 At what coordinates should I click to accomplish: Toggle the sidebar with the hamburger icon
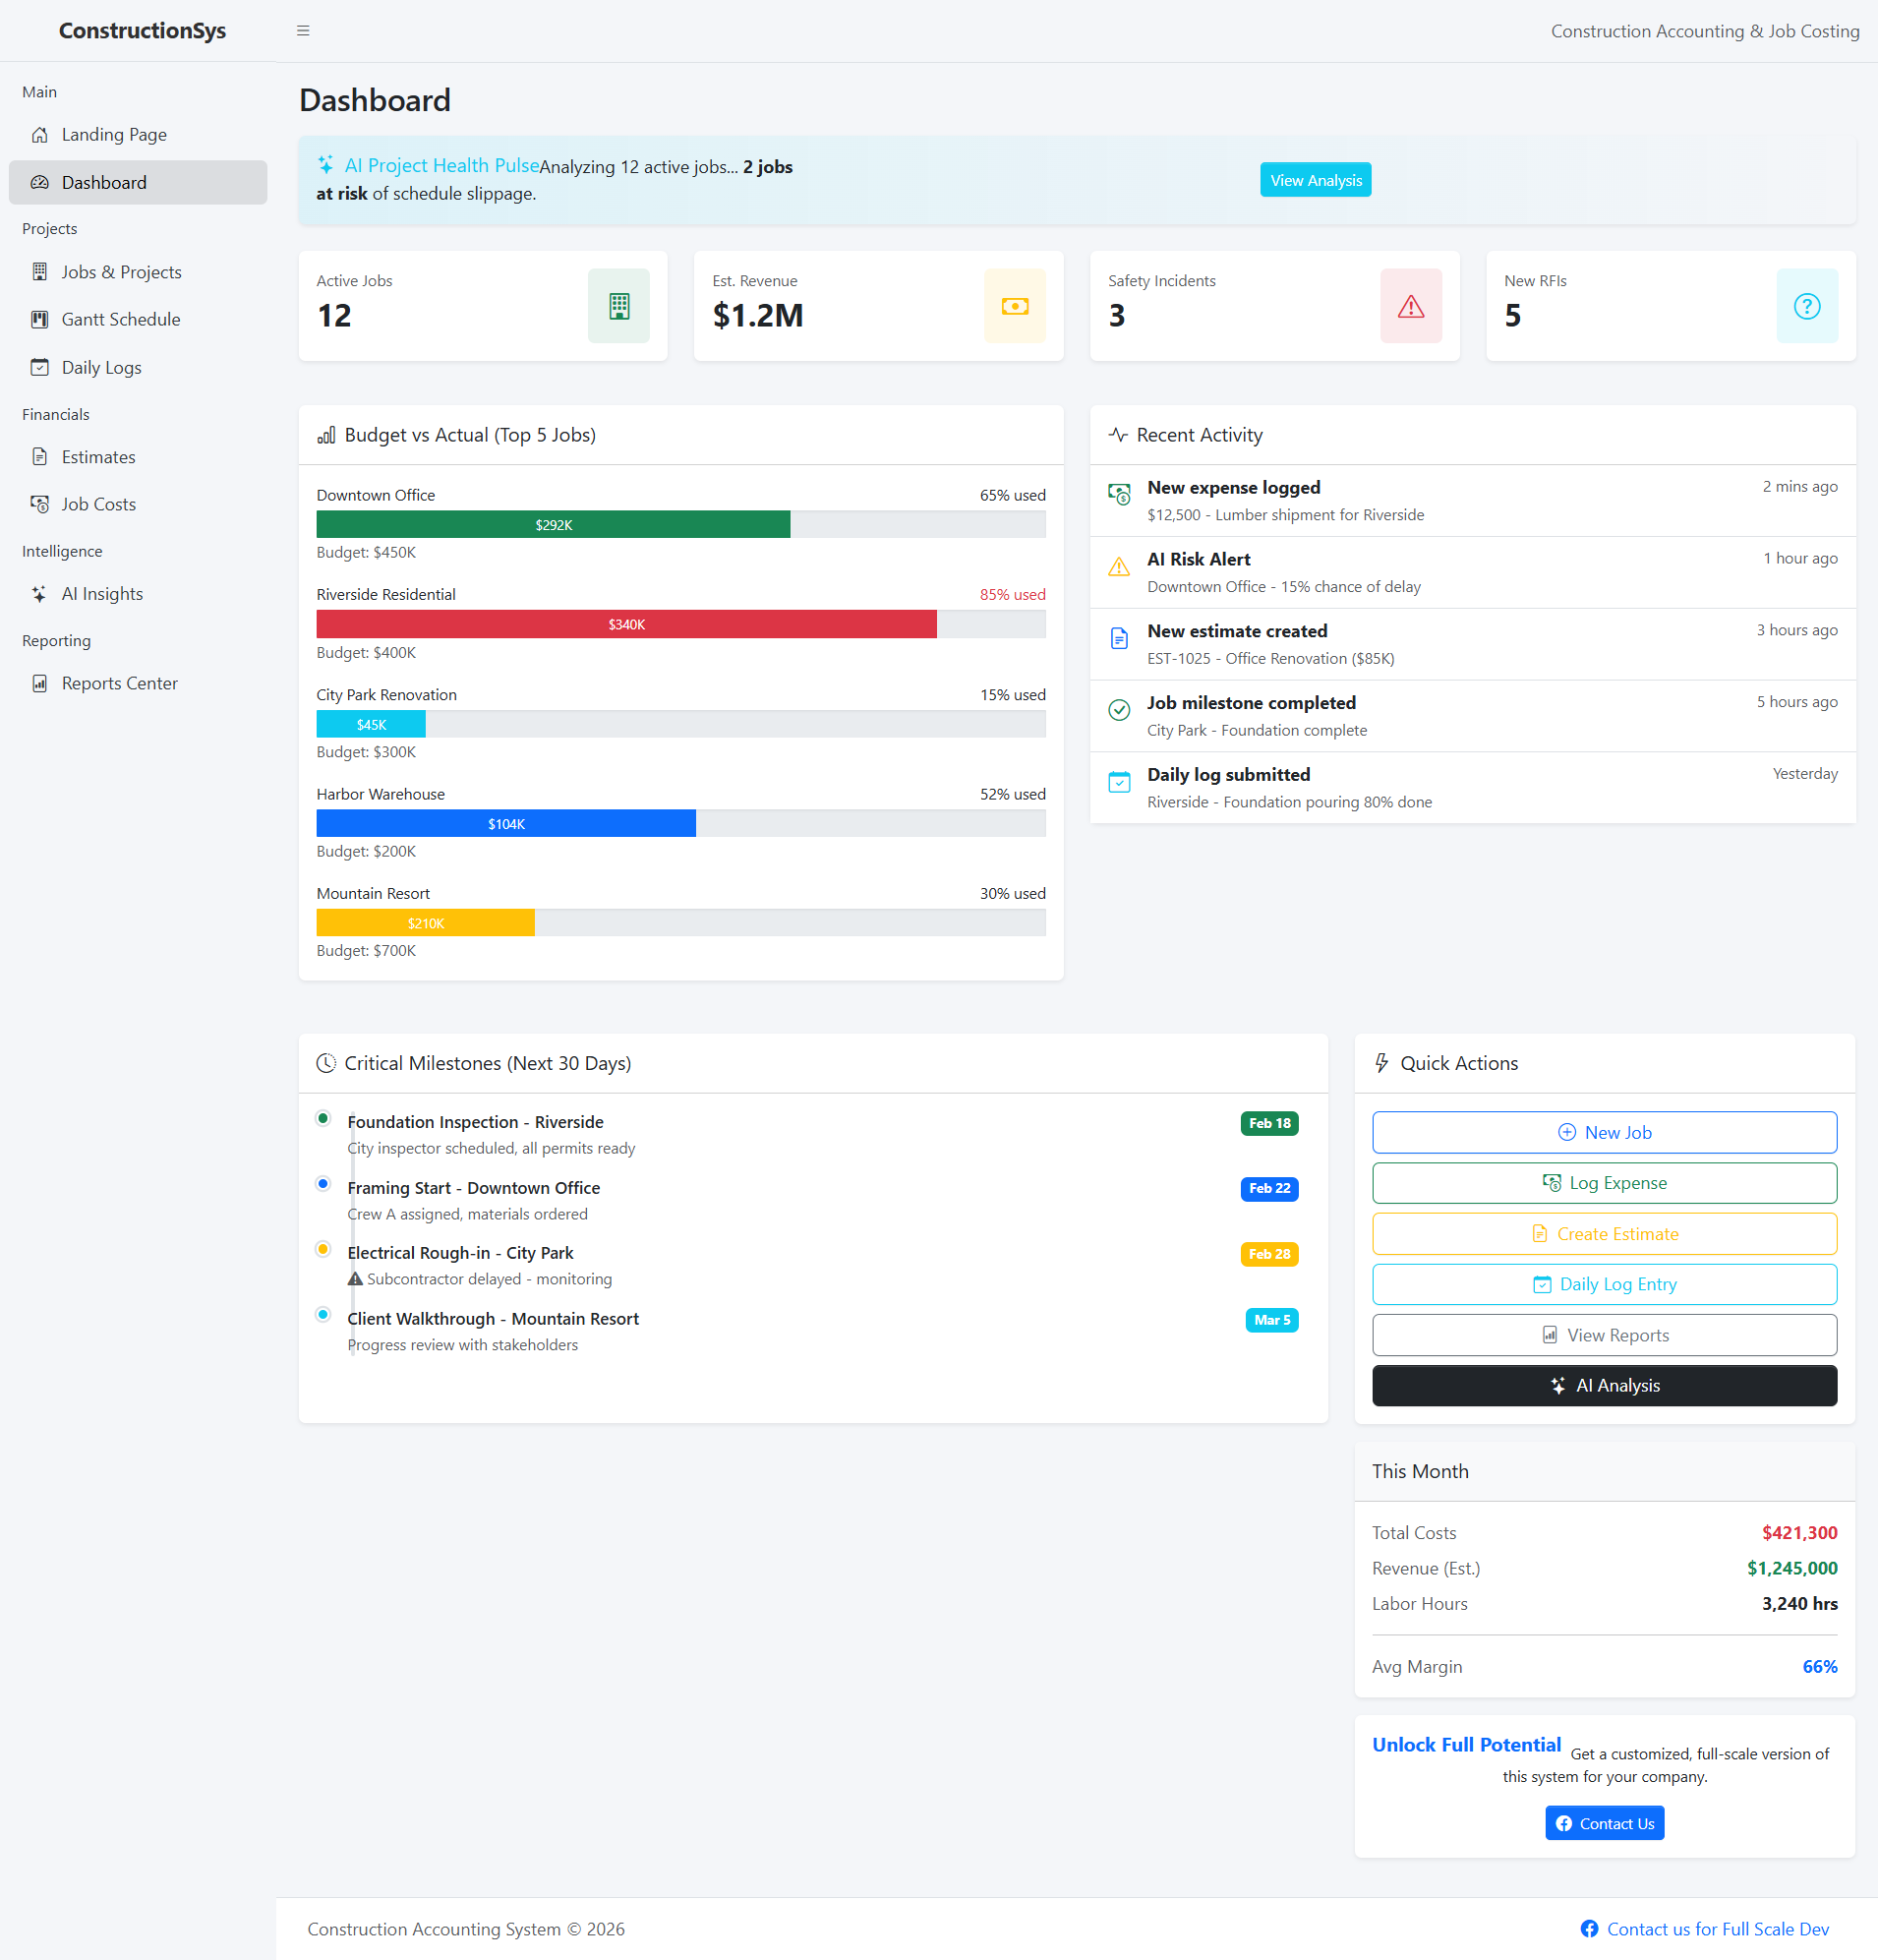(x=303, y=30)
